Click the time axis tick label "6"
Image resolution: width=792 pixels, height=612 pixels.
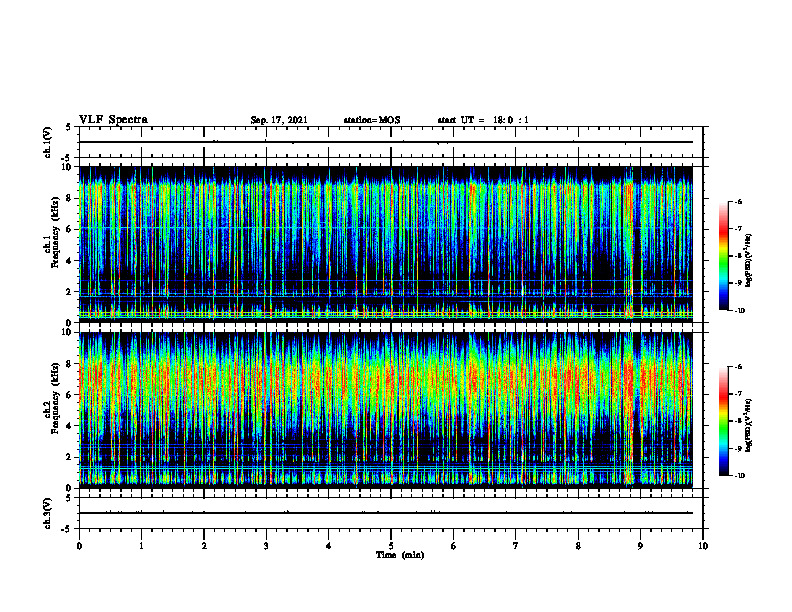(x=454, y=546)
